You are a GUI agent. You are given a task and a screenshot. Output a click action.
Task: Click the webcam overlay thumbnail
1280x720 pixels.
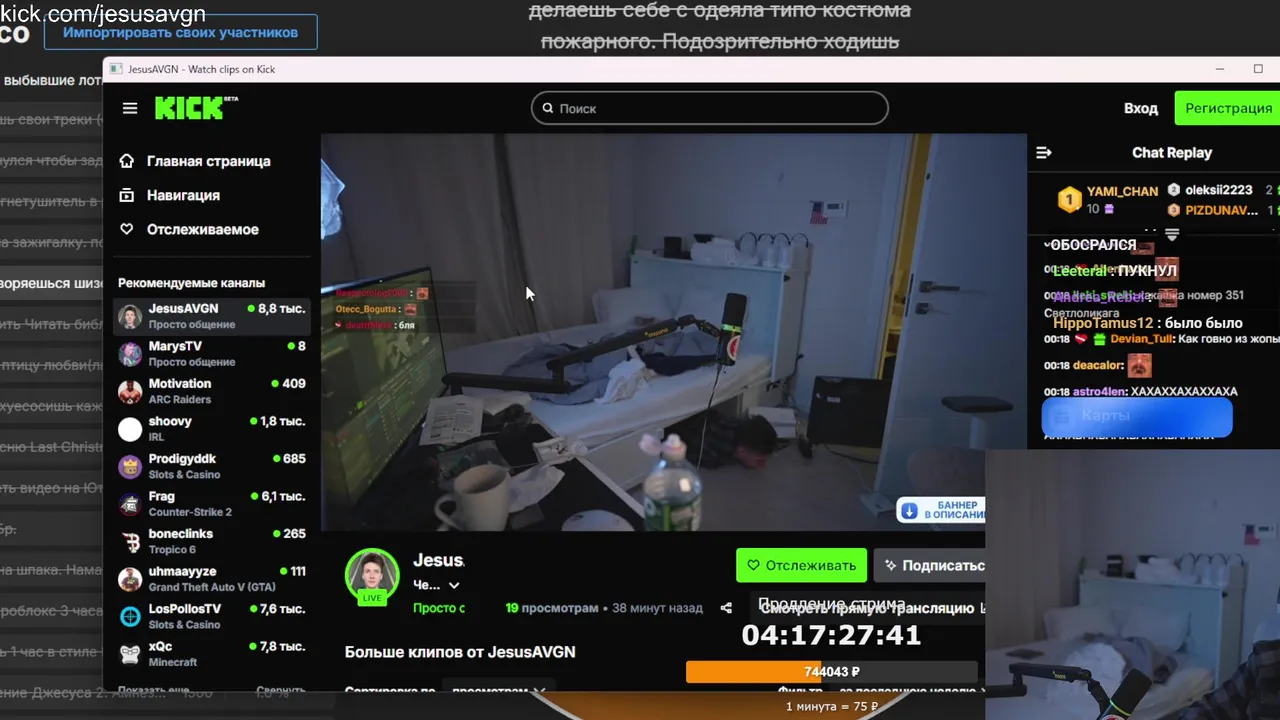[x=1132, y=585]
